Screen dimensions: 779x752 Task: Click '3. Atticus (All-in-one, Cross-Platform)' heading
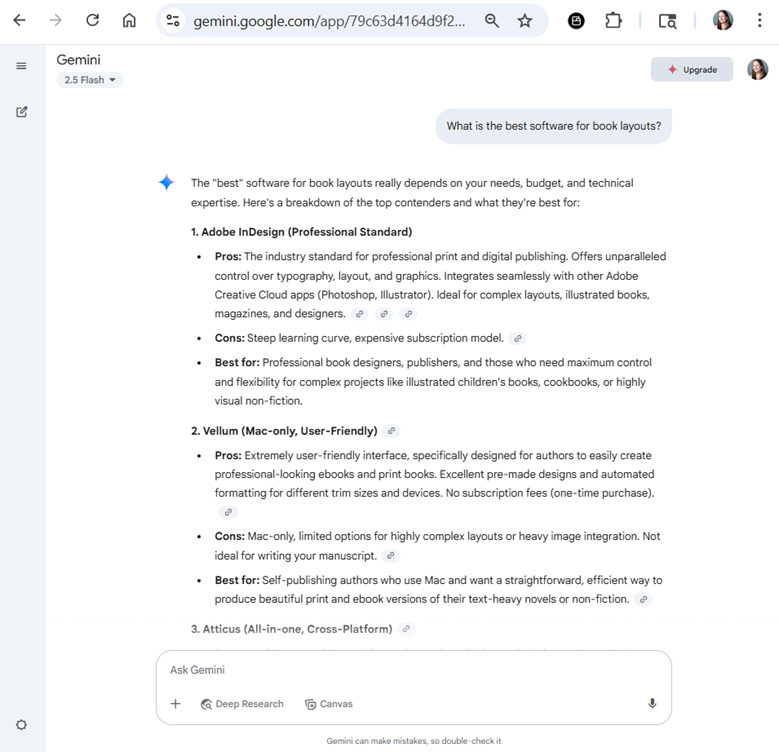[292, 629]
